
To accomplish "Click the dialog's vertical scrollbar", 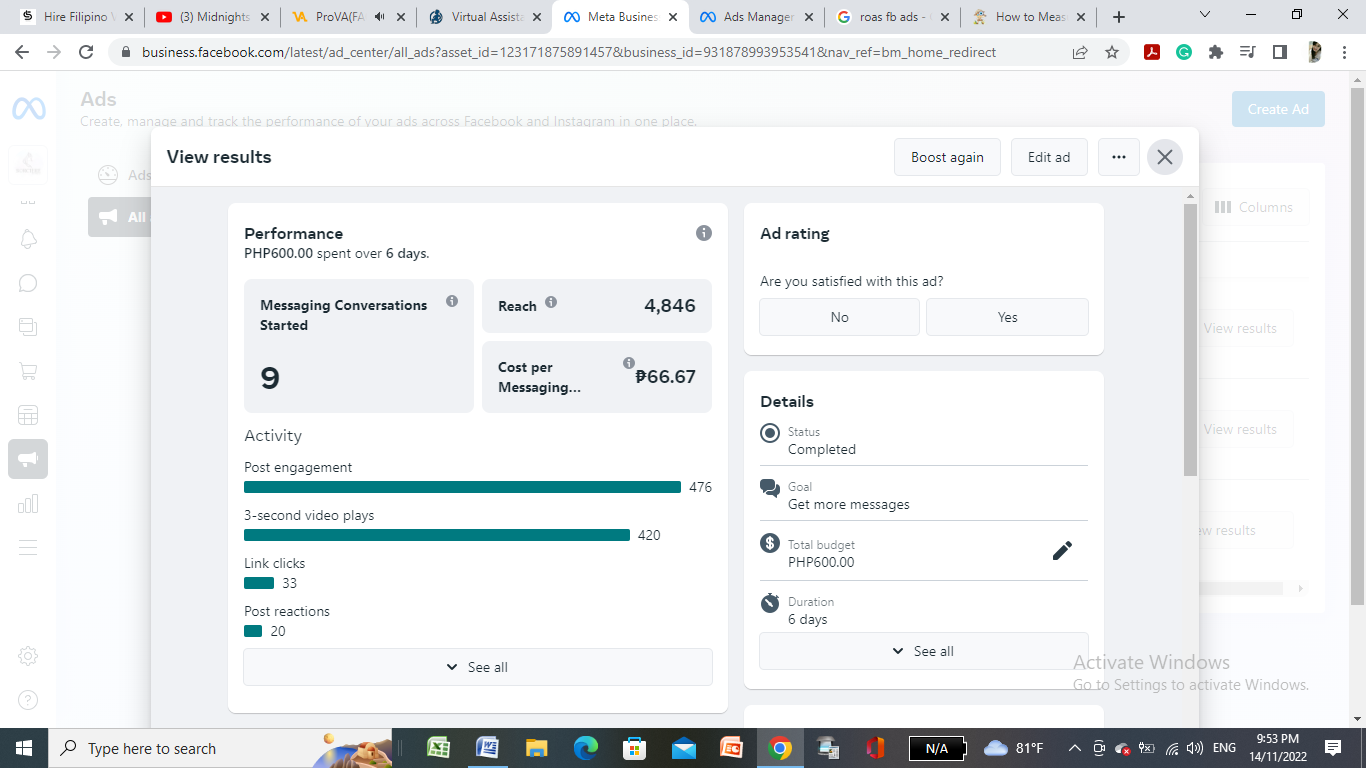I will point(1190,340).
